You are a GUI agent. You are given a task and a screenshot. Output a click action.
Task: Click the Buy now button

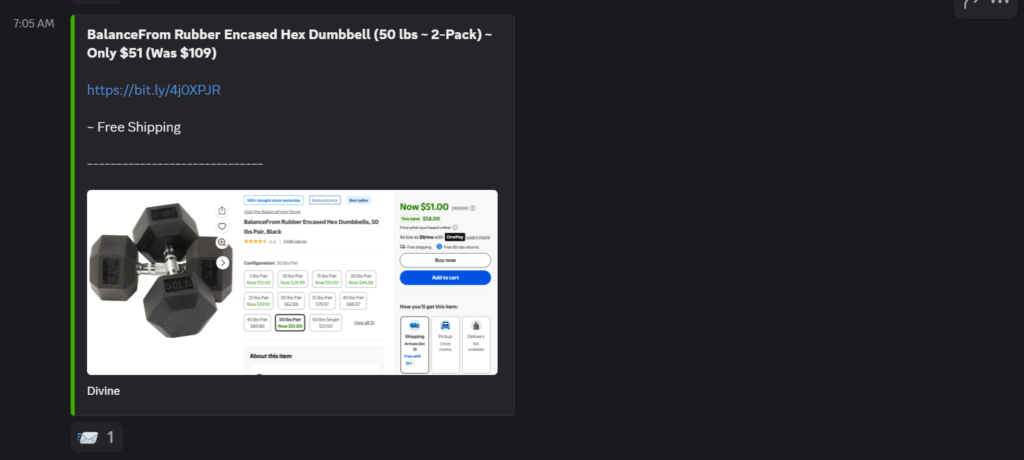tap(445, 259)
